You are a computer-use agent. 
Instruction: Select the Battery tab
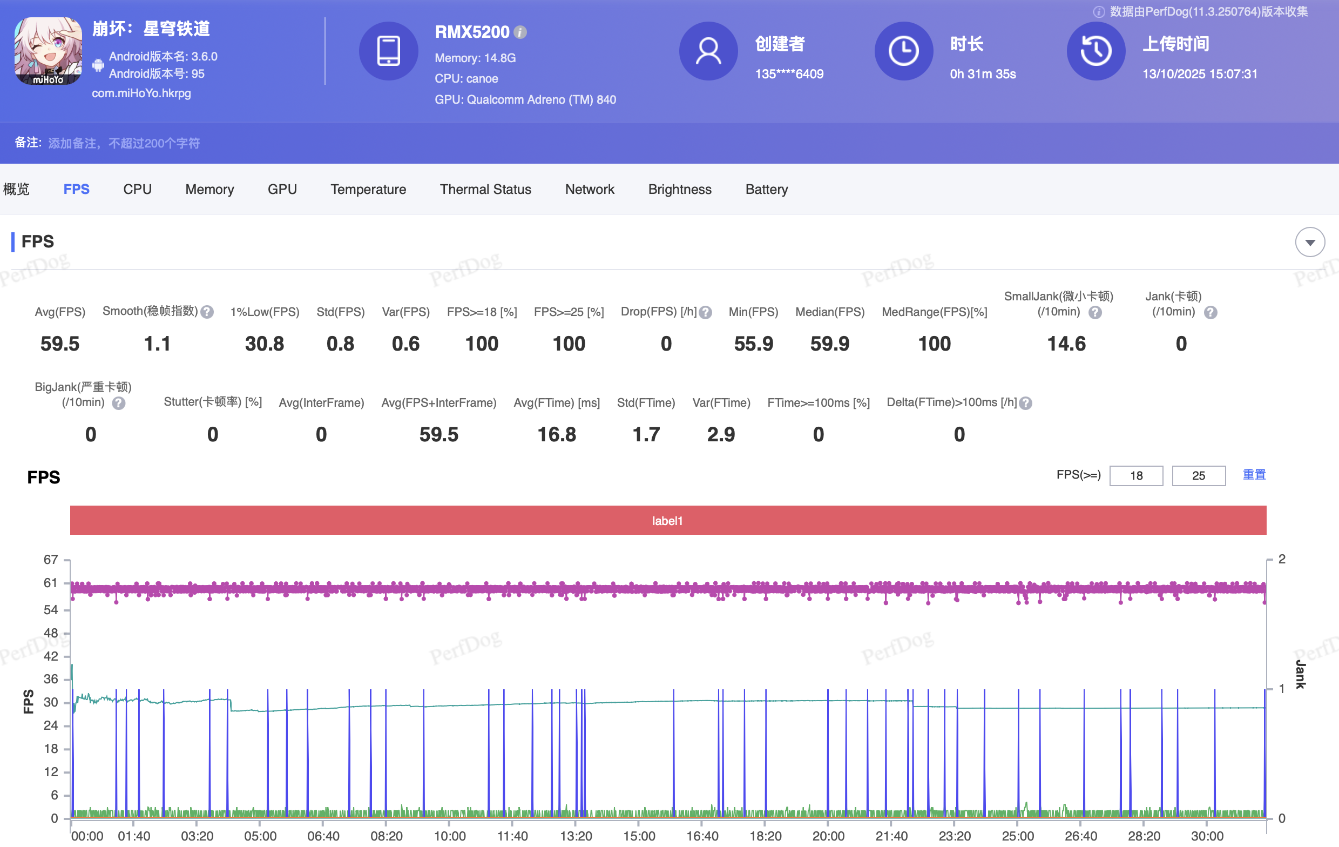tap(766, 189)
